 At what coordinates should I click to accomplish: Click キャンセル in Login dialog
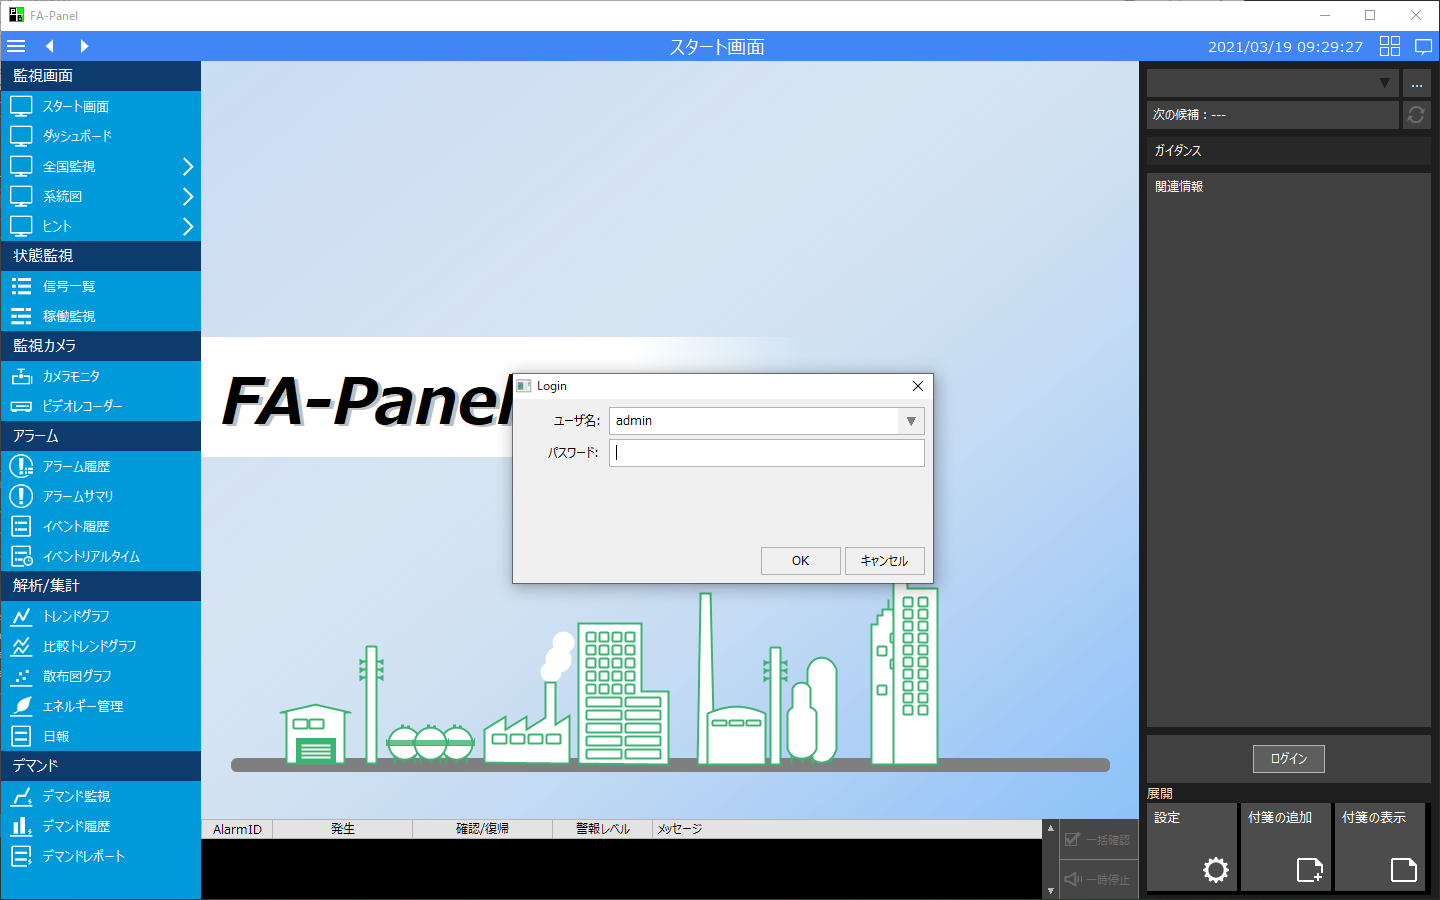point(884,561)
